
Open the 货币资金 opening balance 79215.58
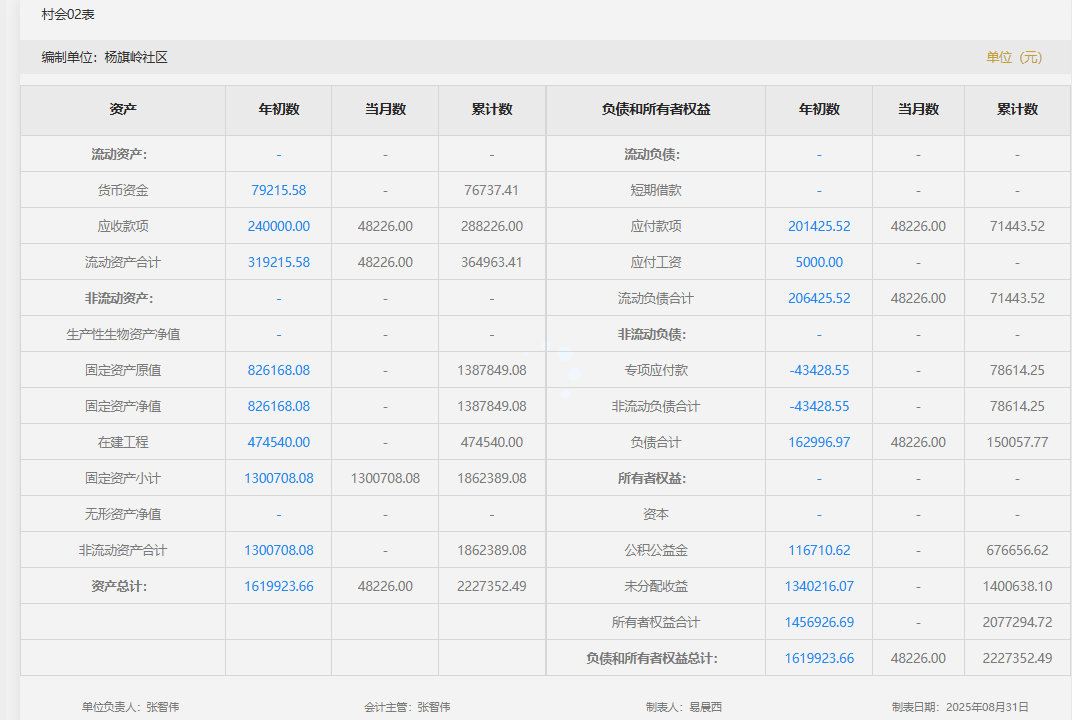pyautogui.click(x=278, y=190)
